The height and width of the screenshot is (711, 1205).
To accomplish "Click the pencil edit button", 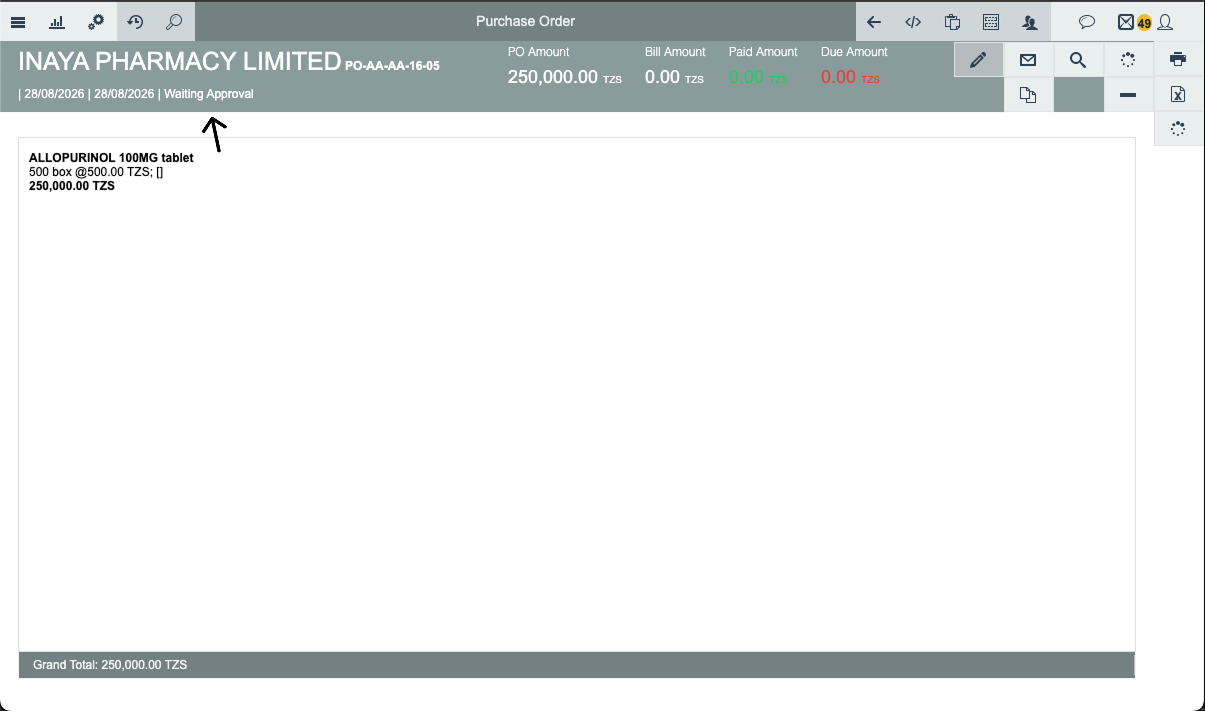I will pyautogui.click(x=979, y=60).
